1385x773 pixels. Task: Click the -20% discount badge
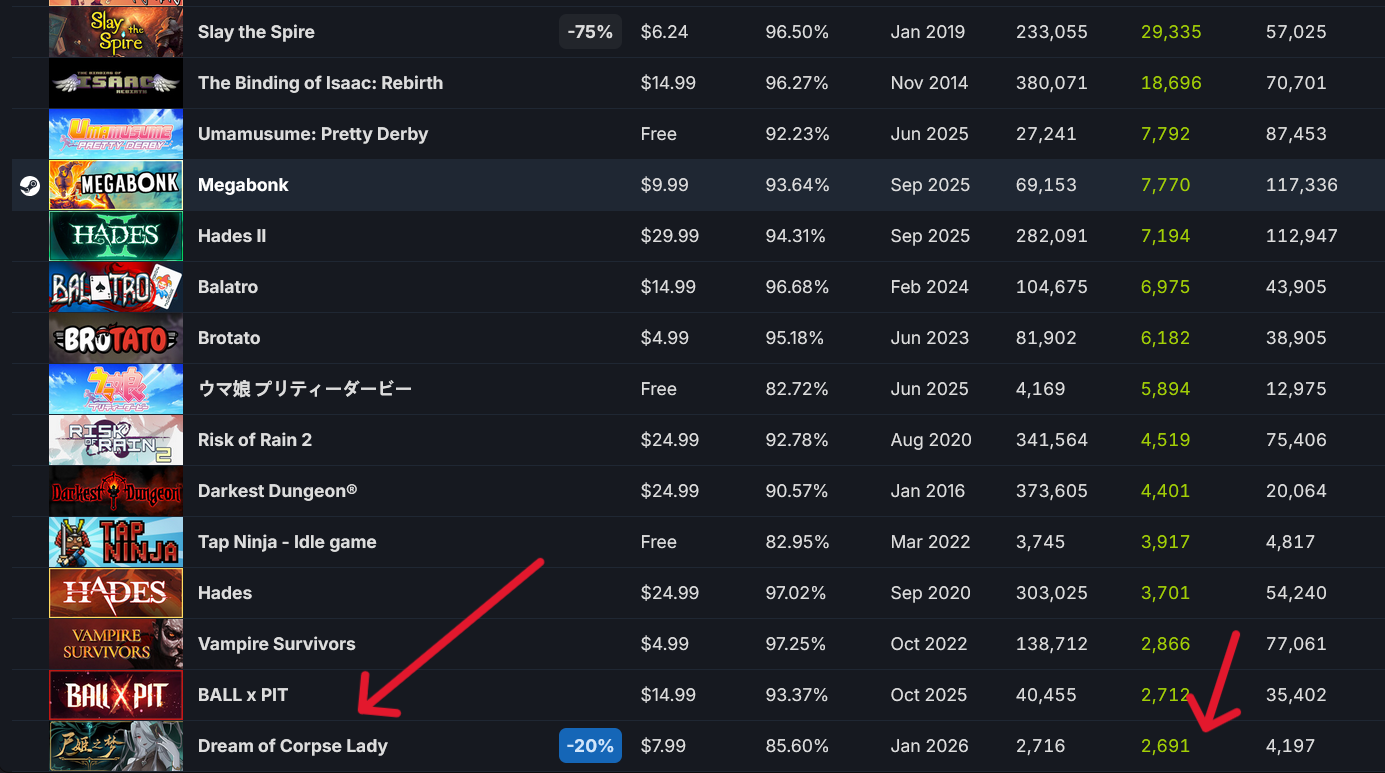(590, 746)
